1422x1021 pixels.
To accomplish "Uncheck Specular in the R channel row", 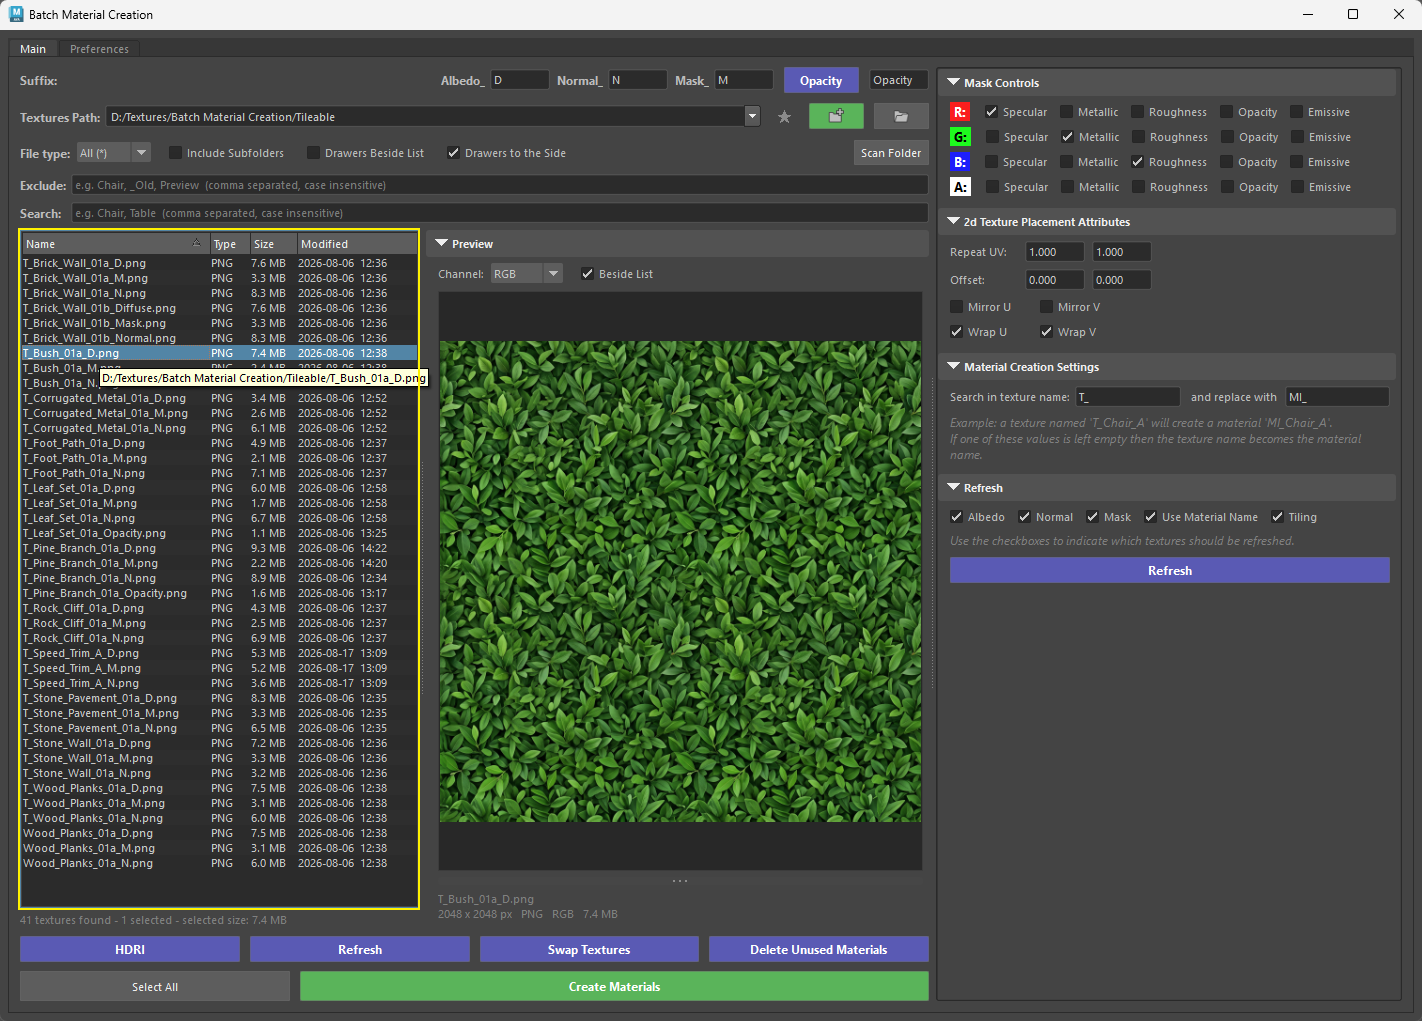I will [x=992, y=112].
